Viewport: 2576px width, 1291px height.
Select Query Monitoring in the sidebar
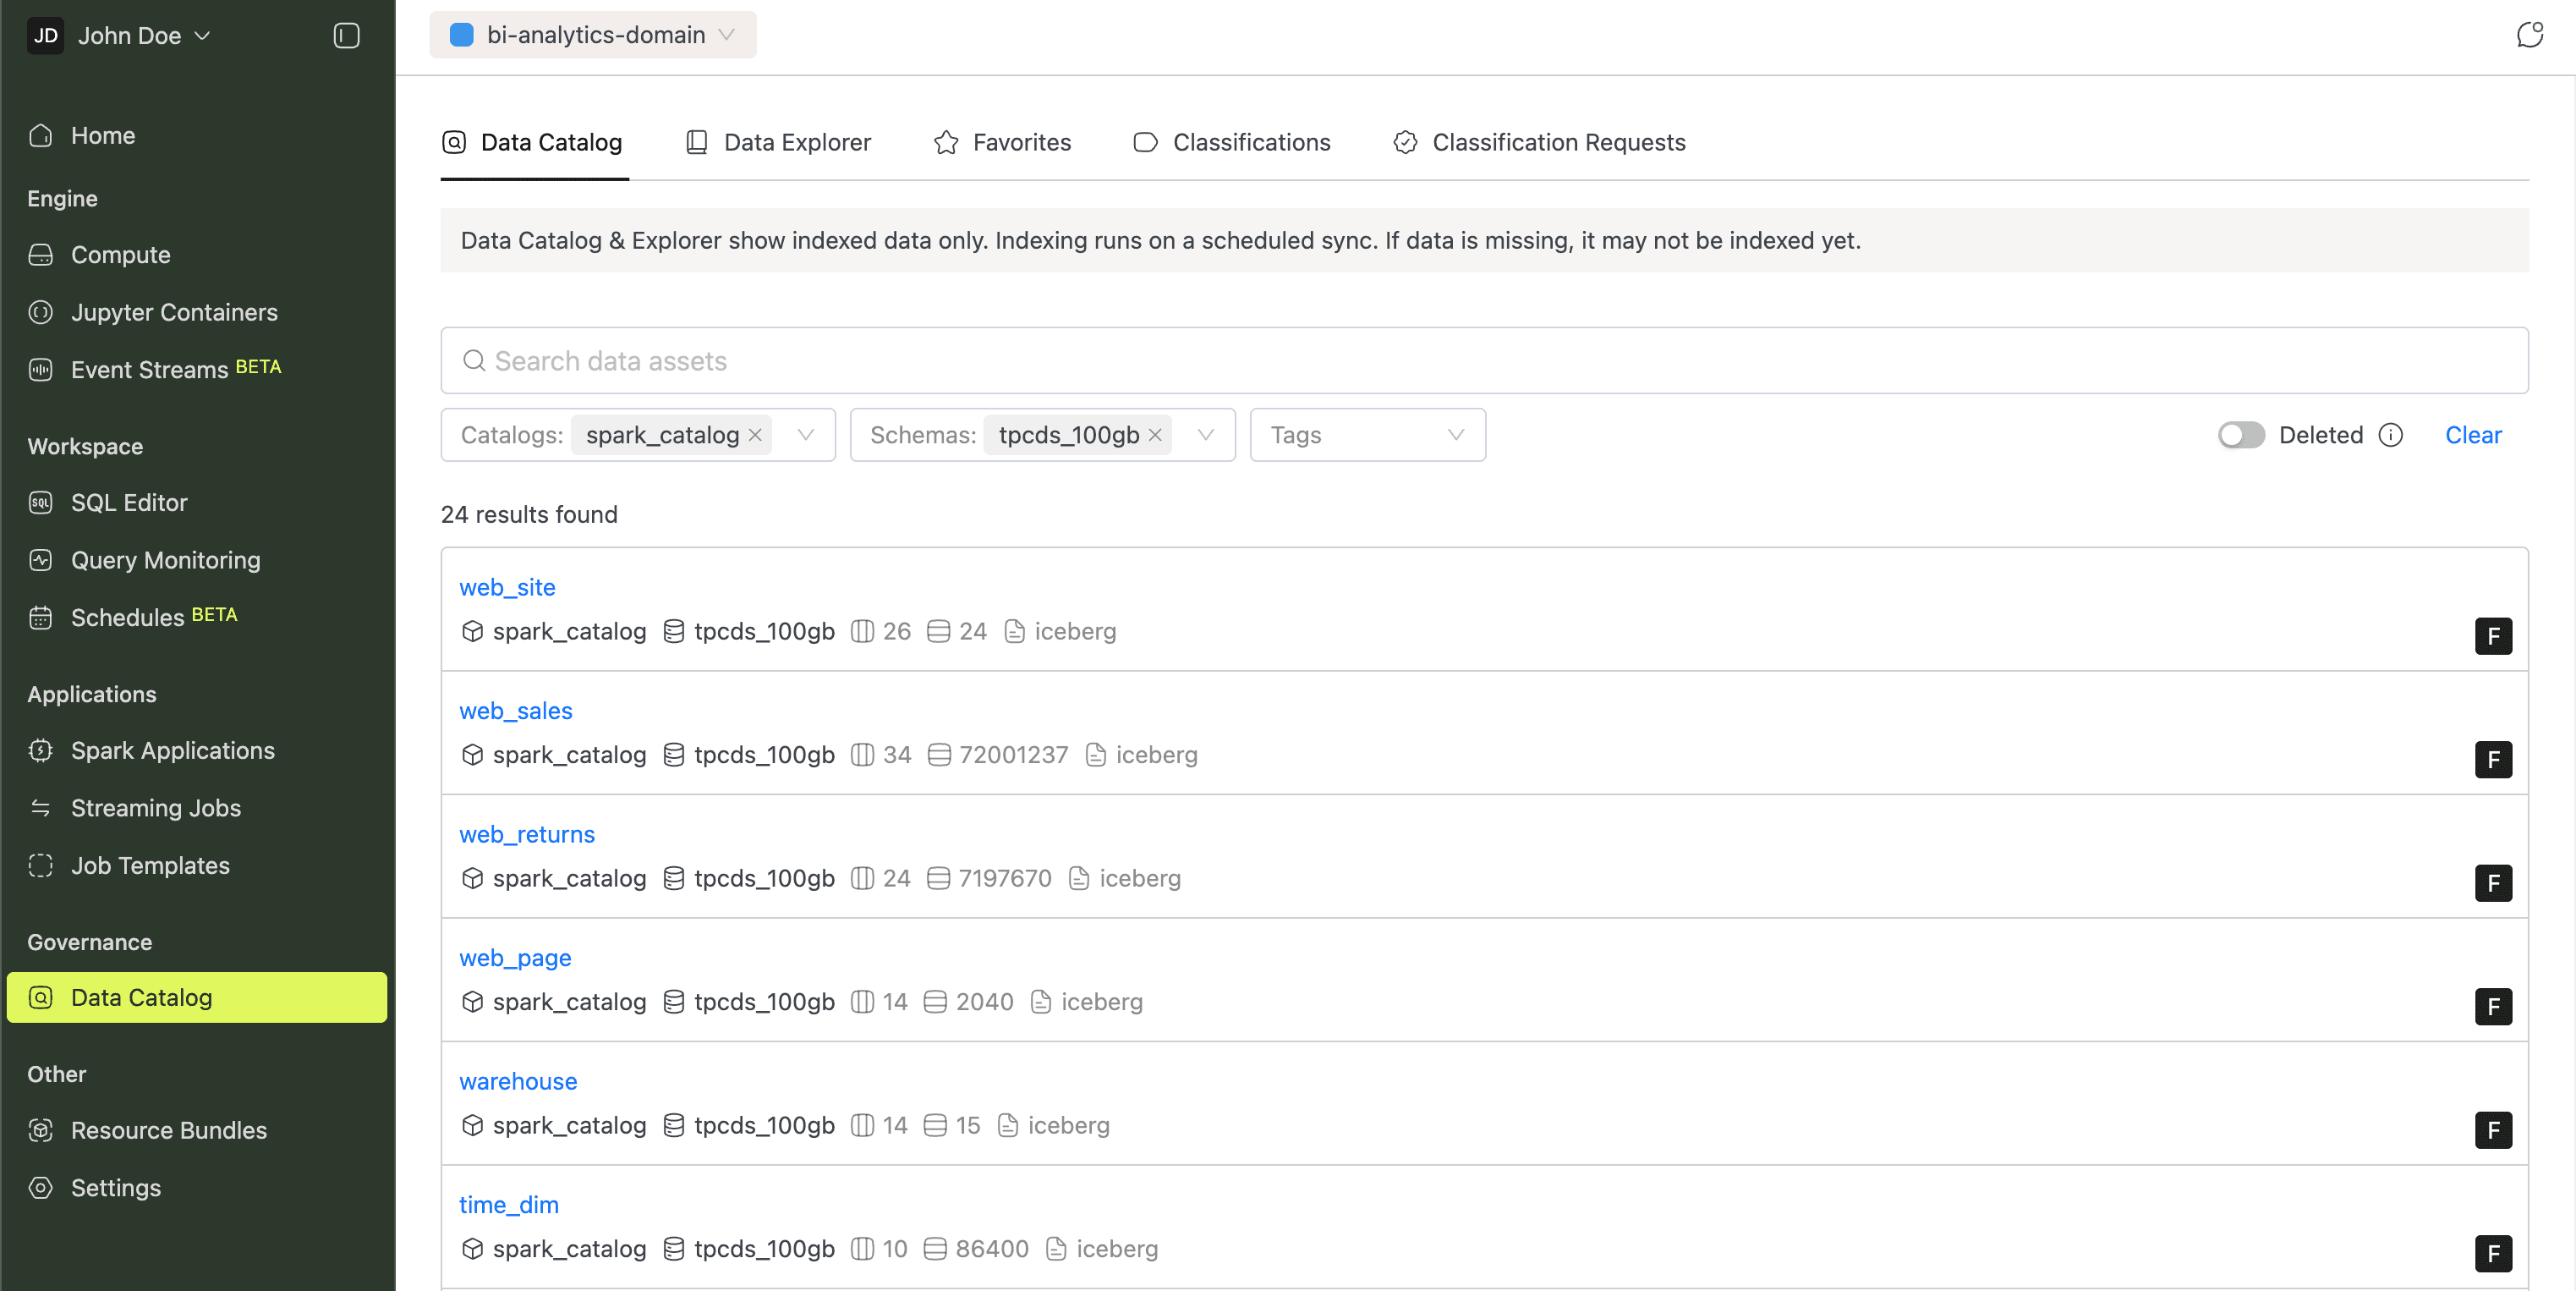tap(165, 560)
